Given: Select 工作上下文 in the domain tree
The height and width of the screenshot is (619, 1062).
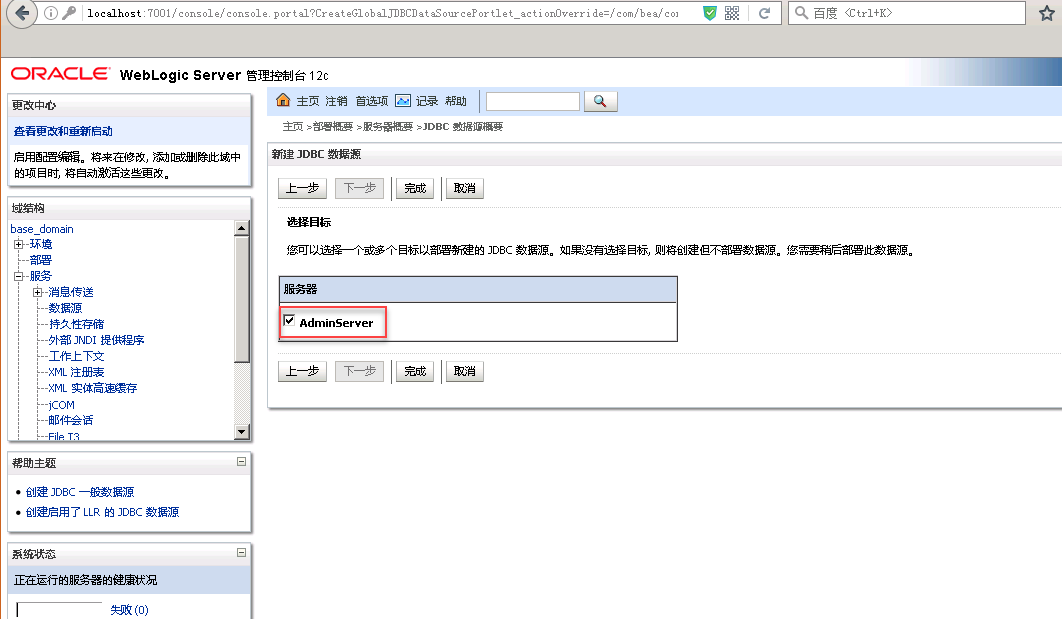Looking at the screenshot, I should (76, 356).
